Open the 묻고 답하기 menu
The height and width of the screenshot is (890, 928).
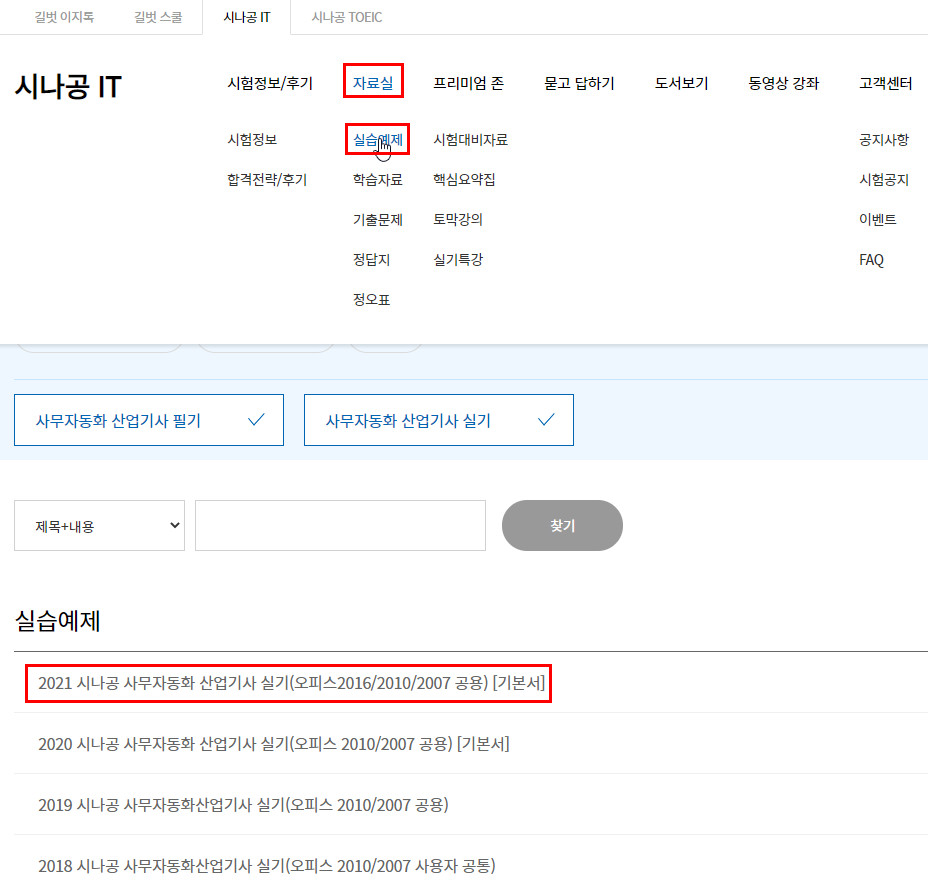579,83
